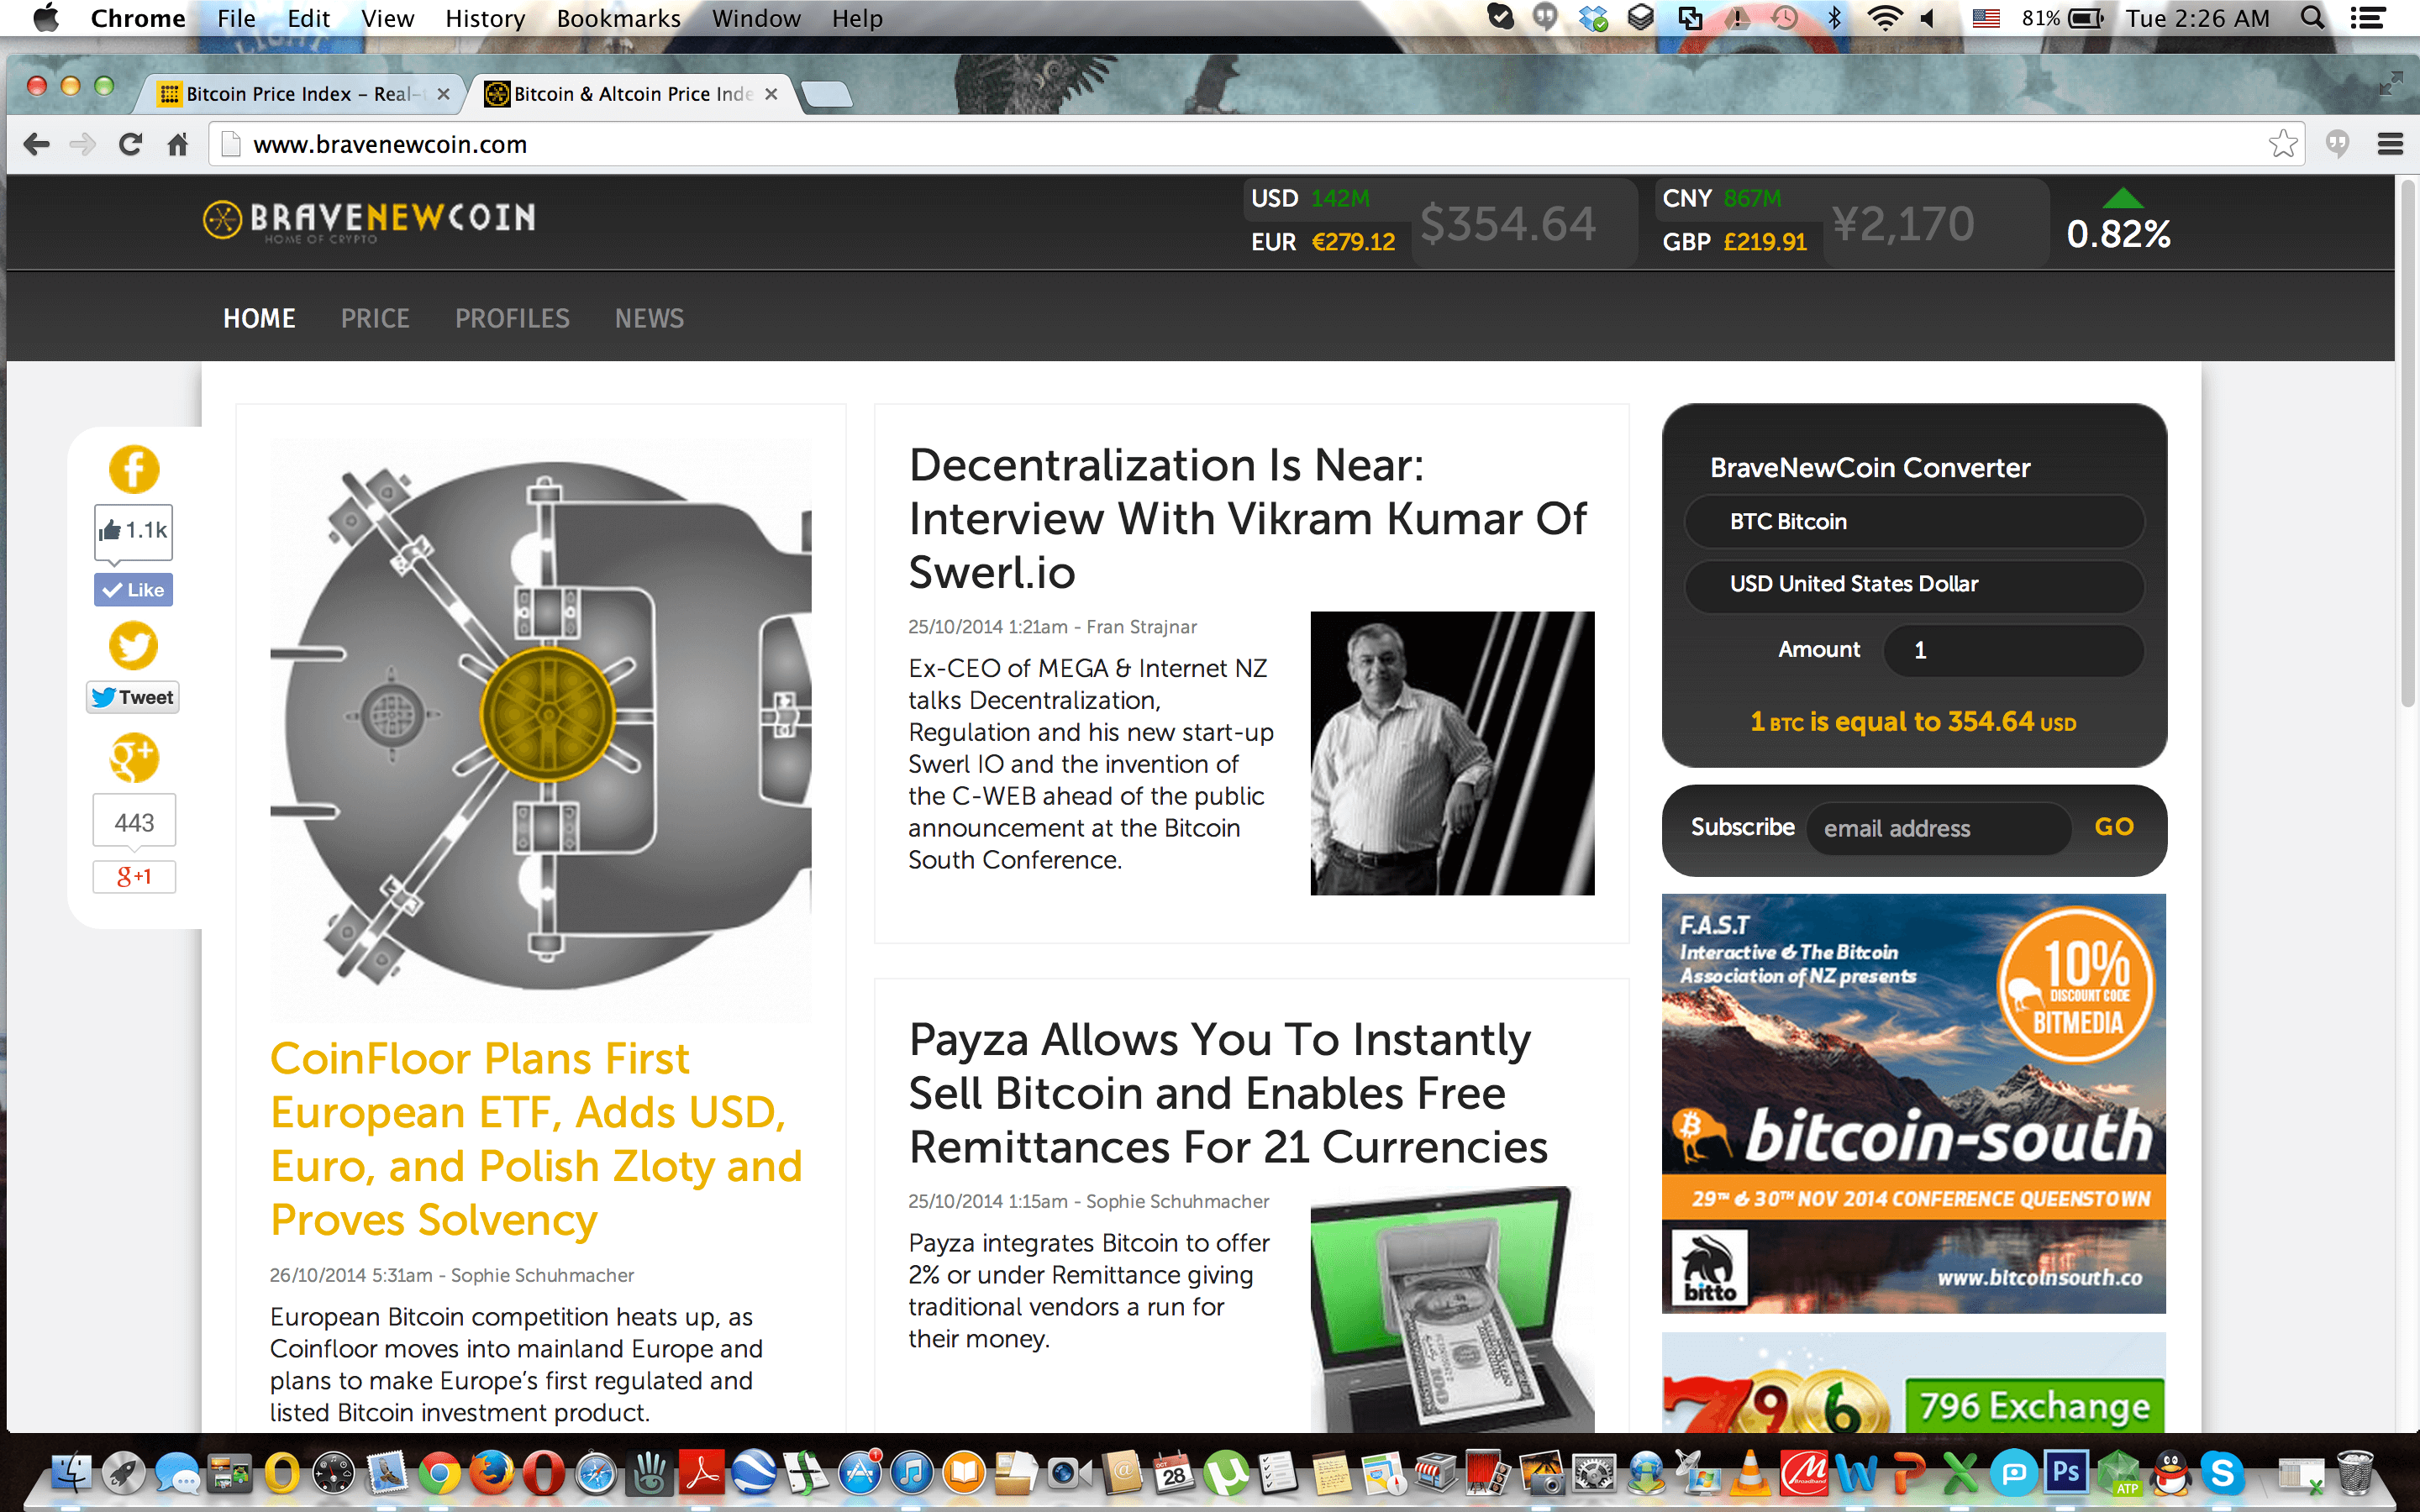This screenshot has width=2420, height=1512.
Task: Click the 0.82% price change indicator
Action: [2118, 234]
